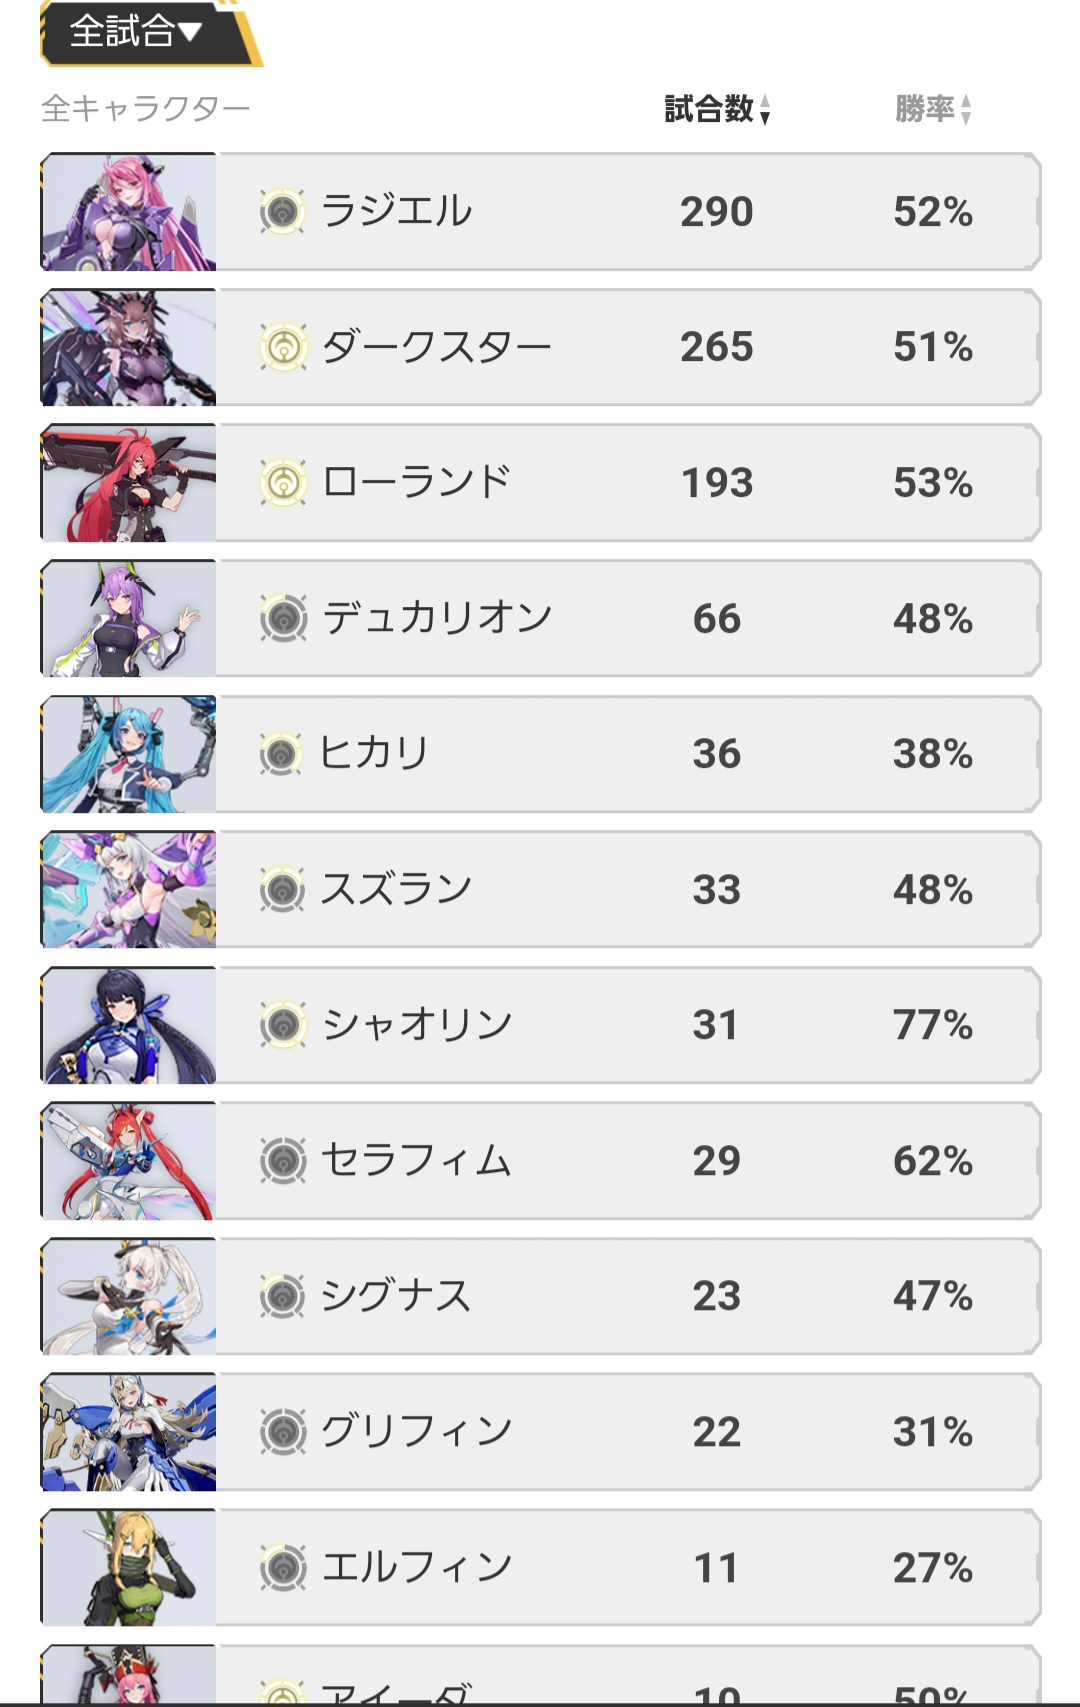Click the target icon beside ラジエル

point(282,211)
